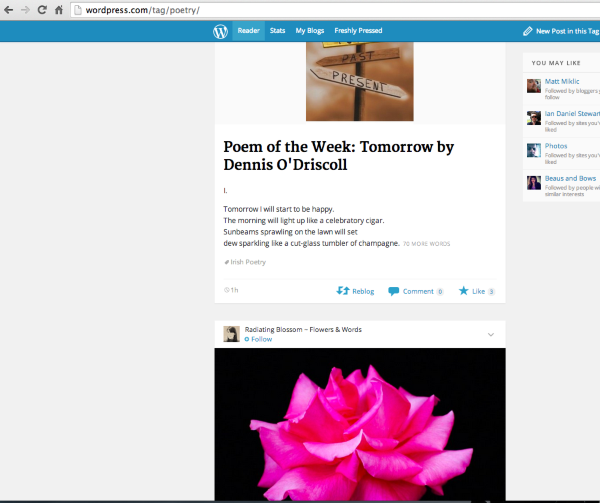The width and height of the screenshot is (600, 503).
Task: Go back using browser back arrow
Action: click(8, 10)
